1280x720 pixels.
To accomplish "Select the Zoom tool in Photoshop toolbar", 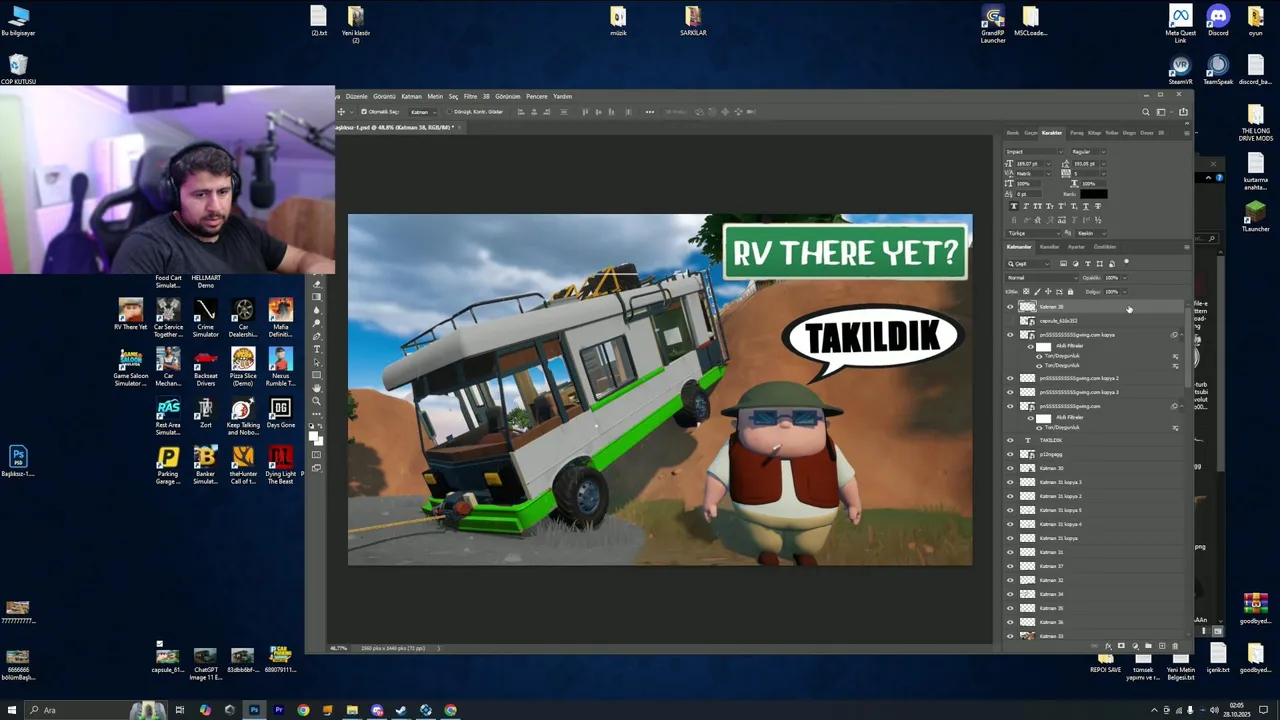I will [317, 401].
